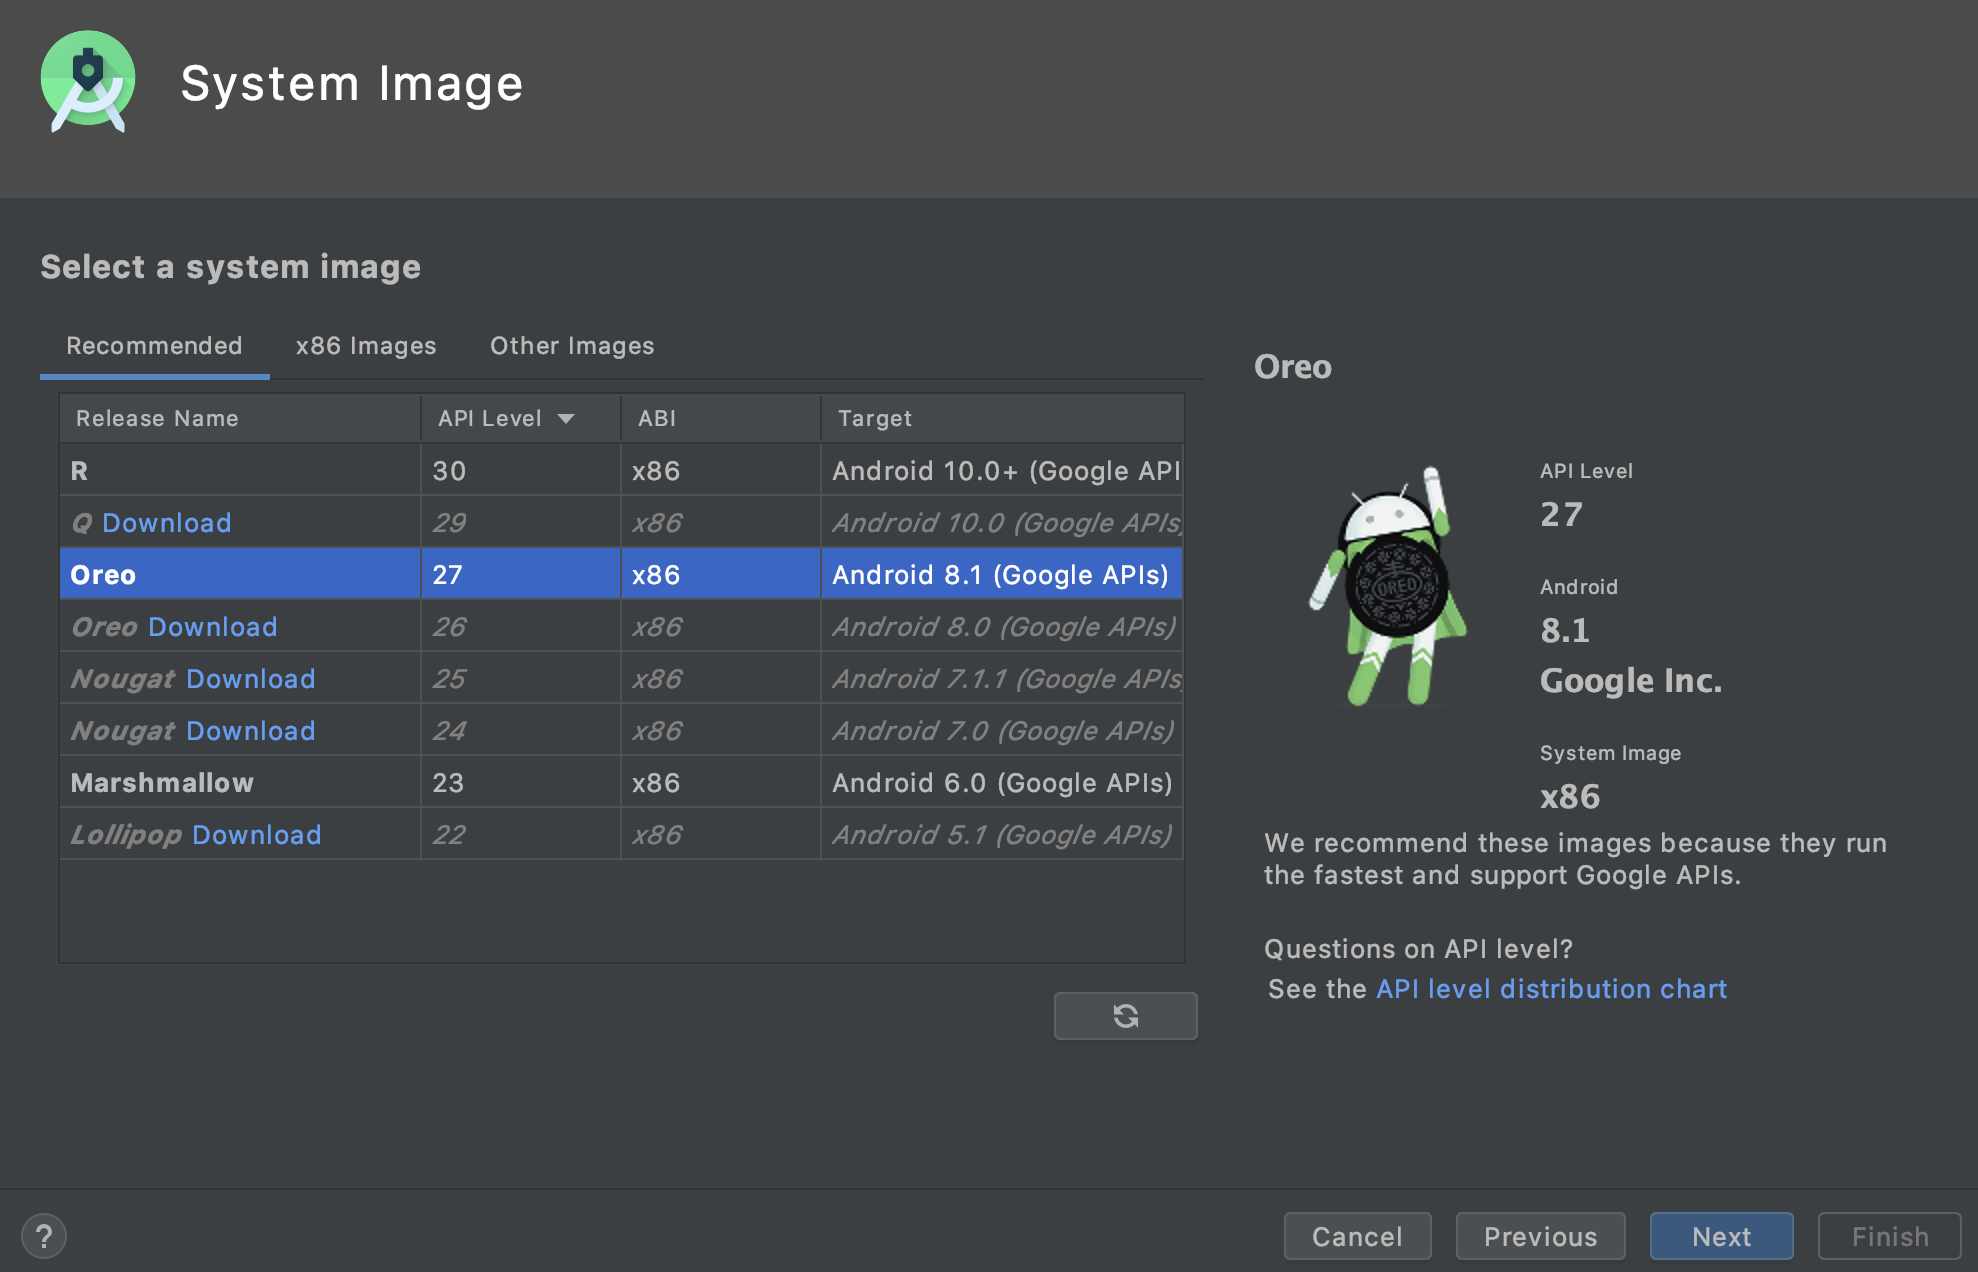
Task: Click the ABI column header
Action: [656, 418]
